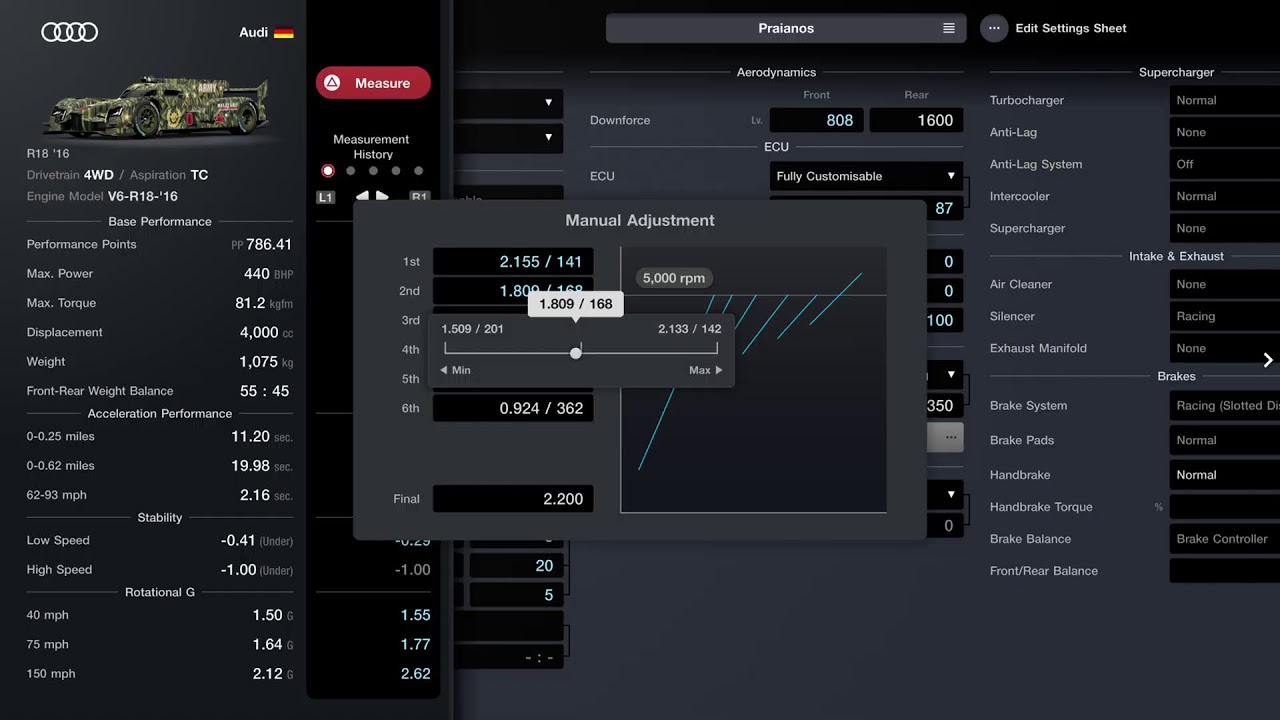The width and height of the screenshot is (1280, 720).
Task: Click the Weight 1,075 kg value
Action: [266, 361]
